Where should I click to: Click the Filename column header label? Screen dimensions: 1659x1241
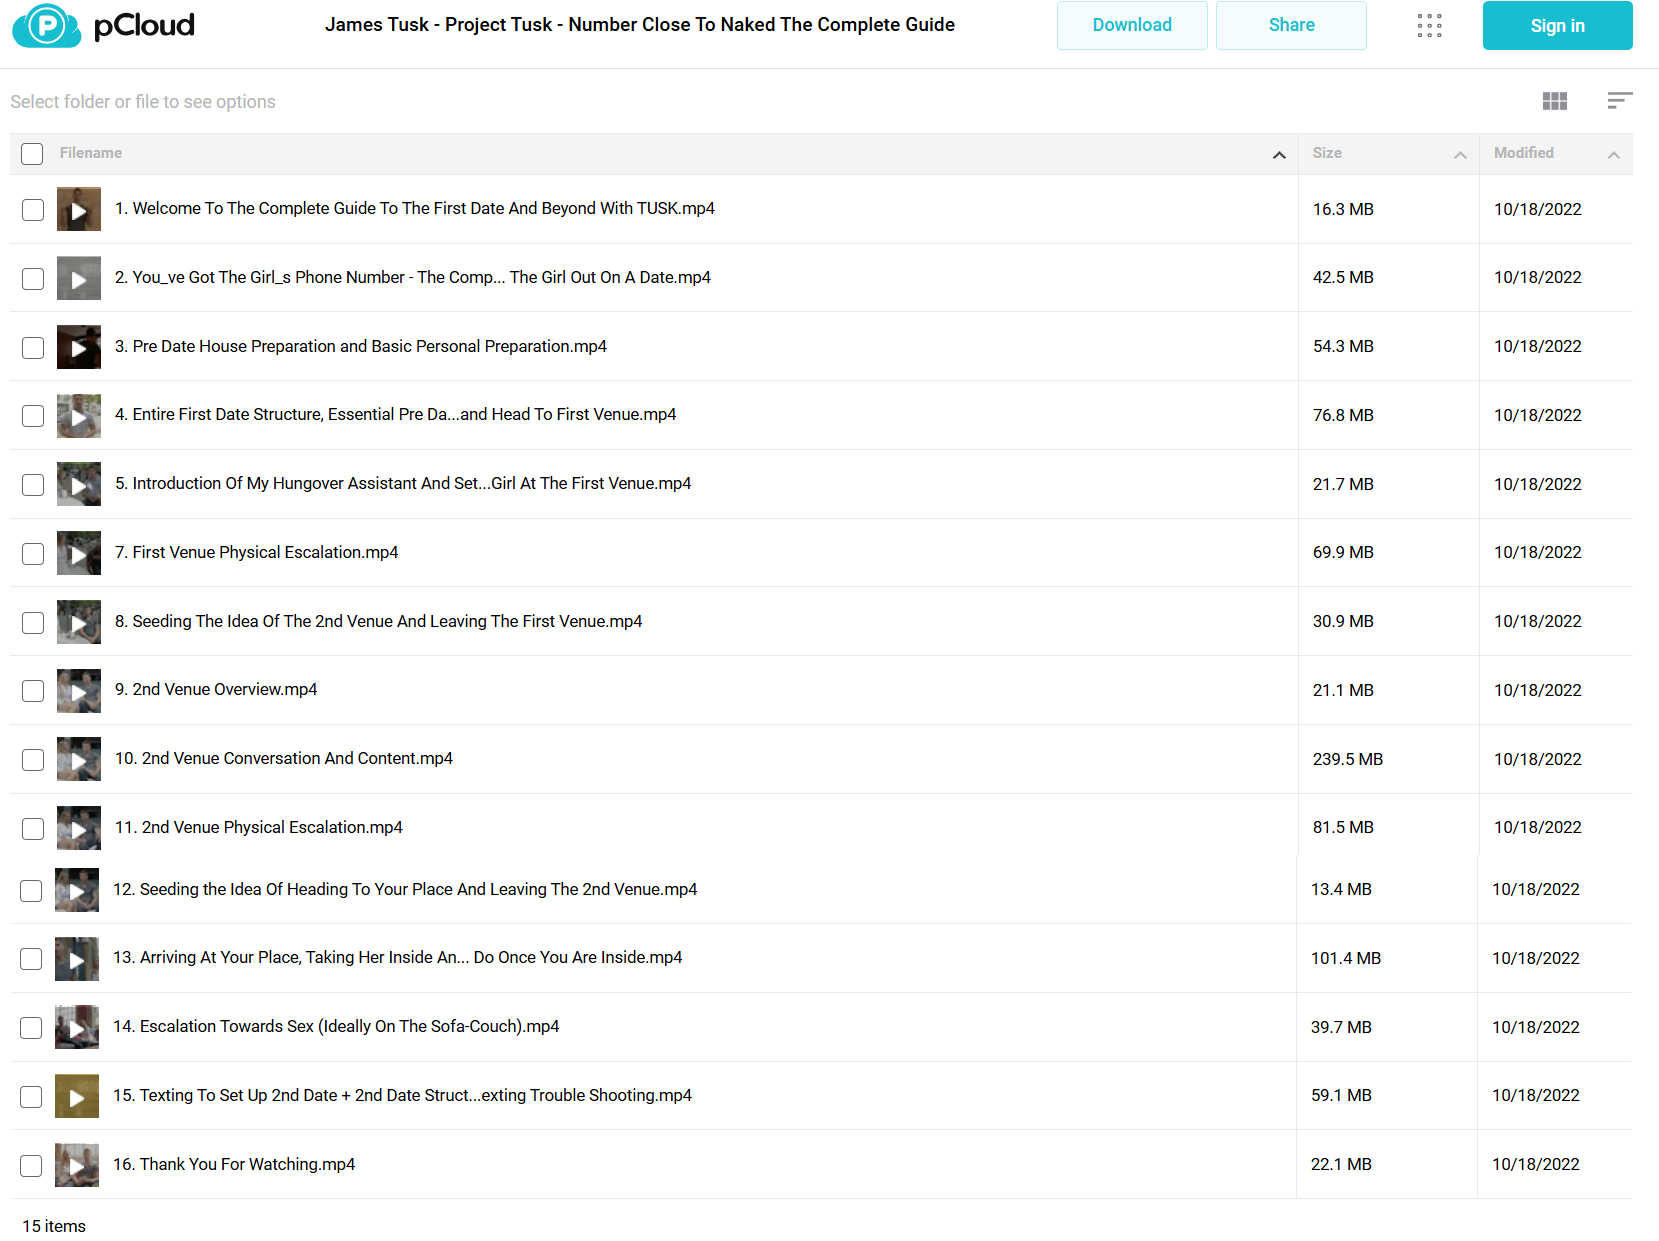(x=91, y=153)
